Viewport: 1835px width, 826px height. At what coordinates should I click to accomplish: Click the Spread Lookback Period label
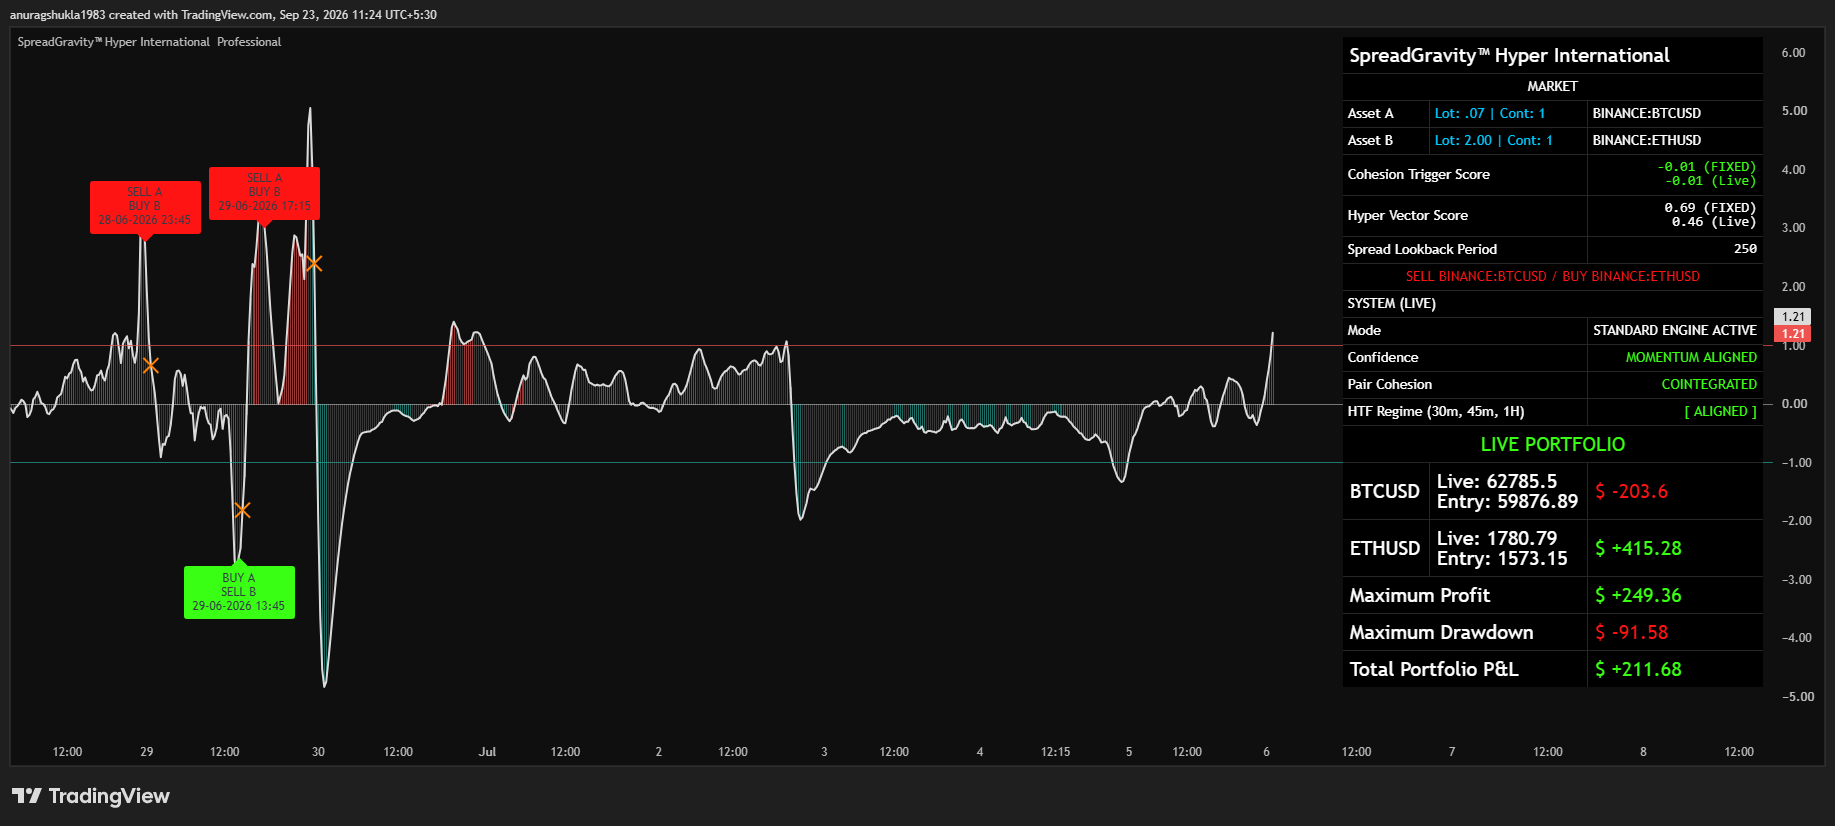click(1422, 250)
